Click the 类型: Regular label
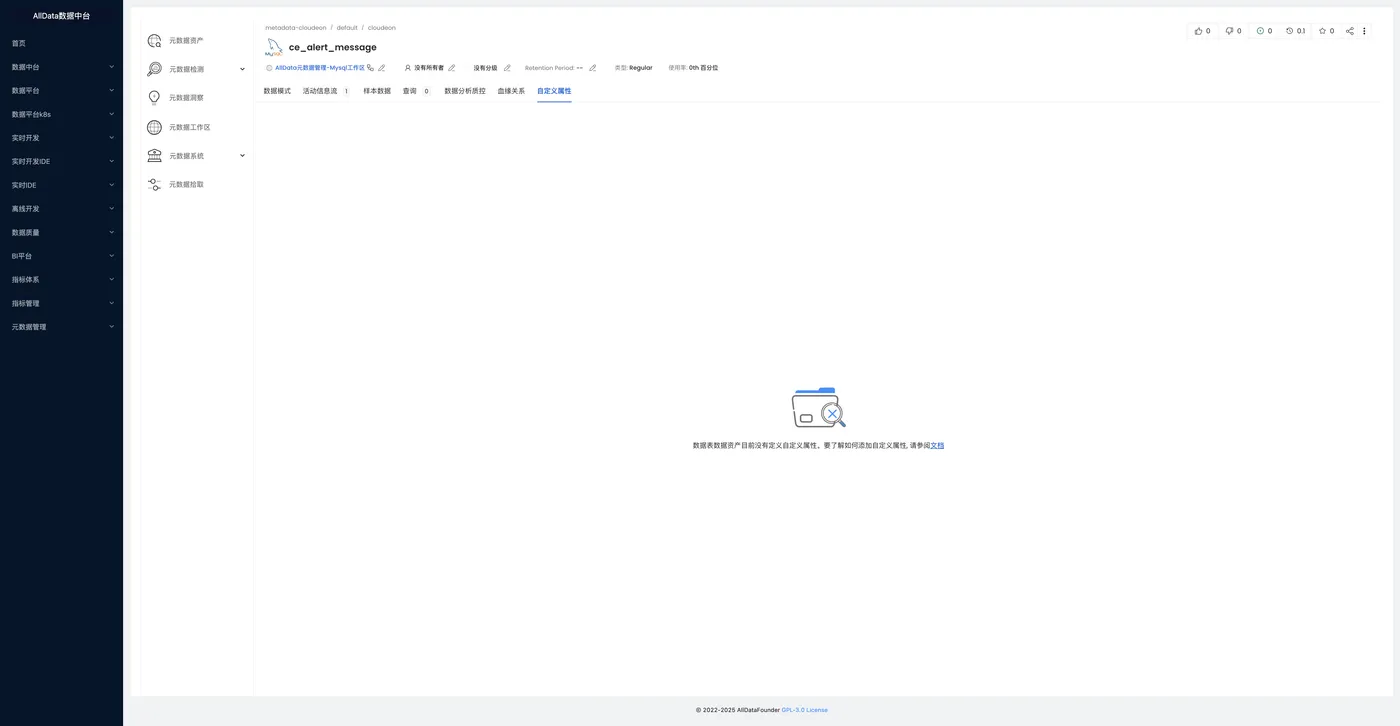 [x=633, y=68]
